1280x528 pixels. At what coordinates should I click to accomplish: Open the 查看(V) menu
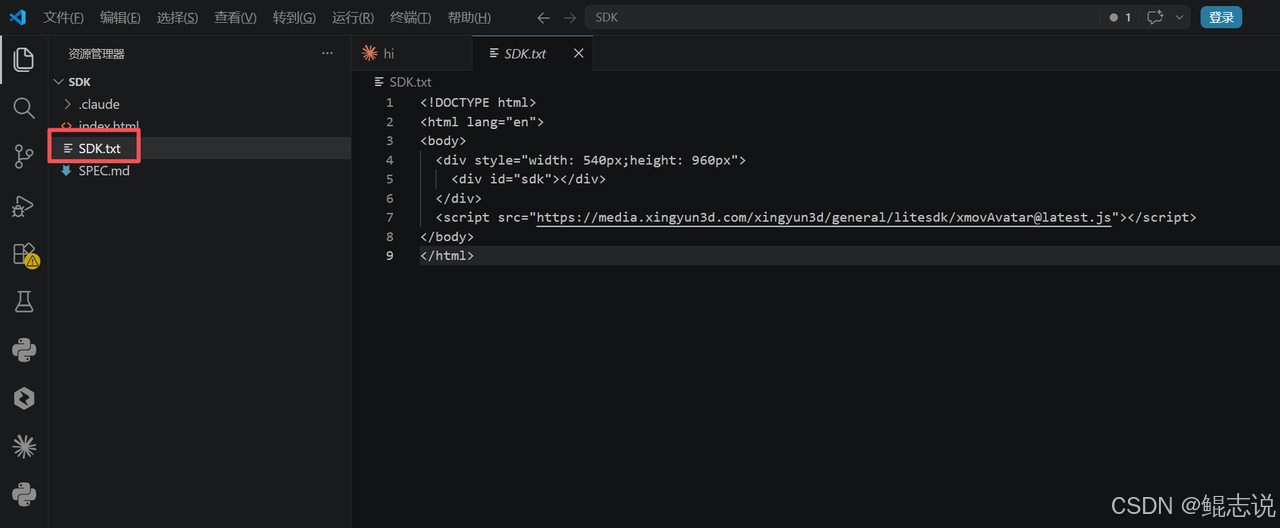(235, 18)
